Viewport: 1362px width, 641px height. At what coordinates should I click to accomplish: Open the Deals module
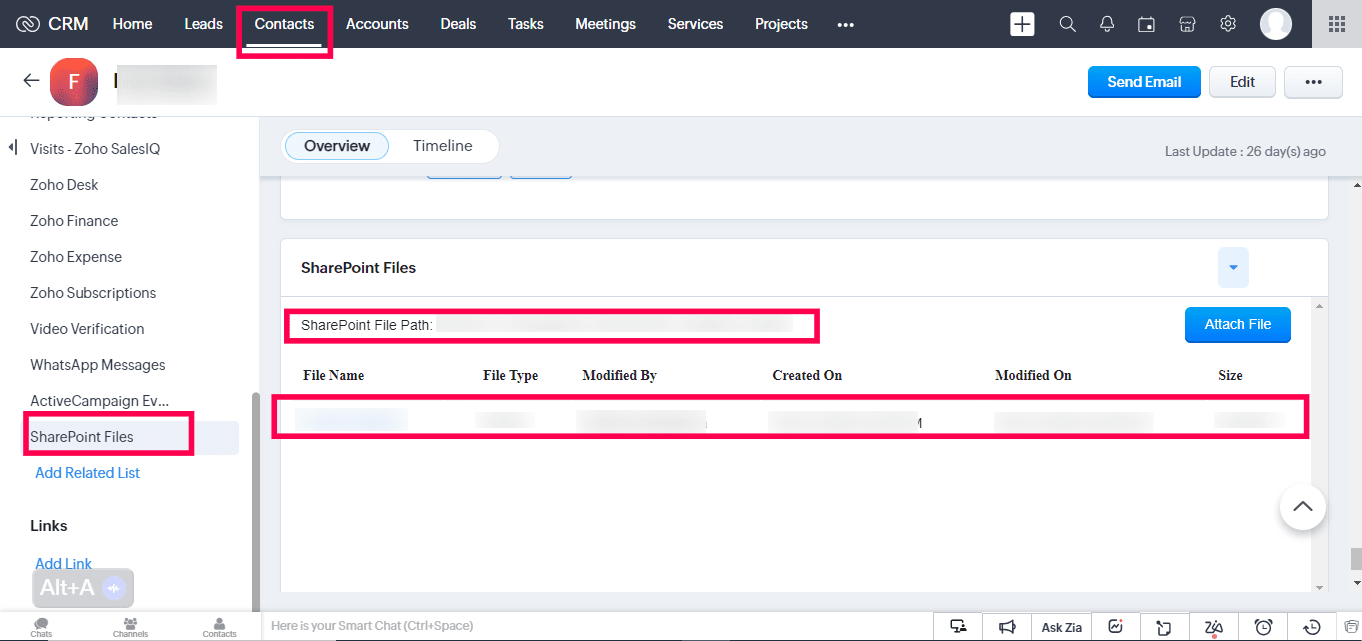[458, 24]
